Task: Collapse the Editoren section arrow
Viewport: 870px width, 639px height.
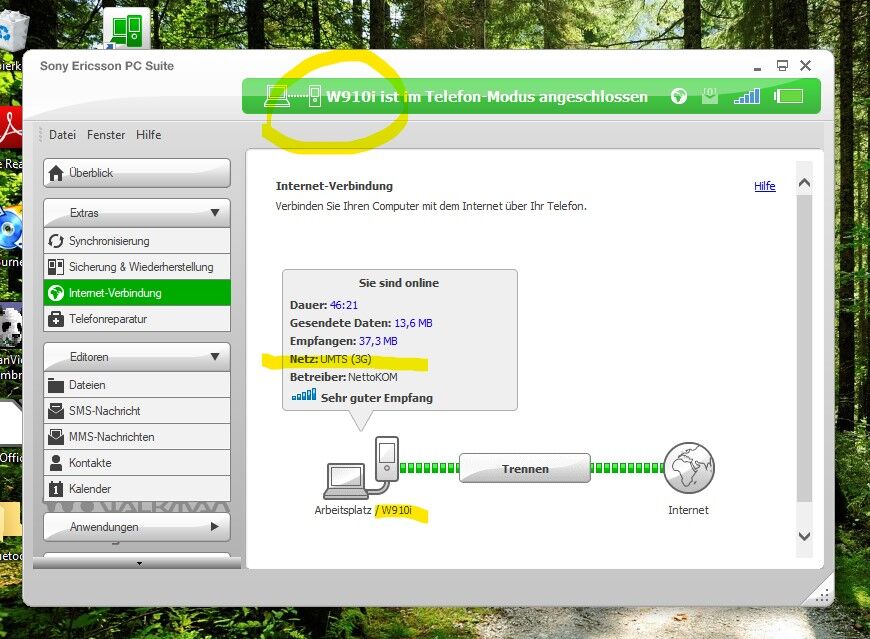Action: click(x=215, y=357)
